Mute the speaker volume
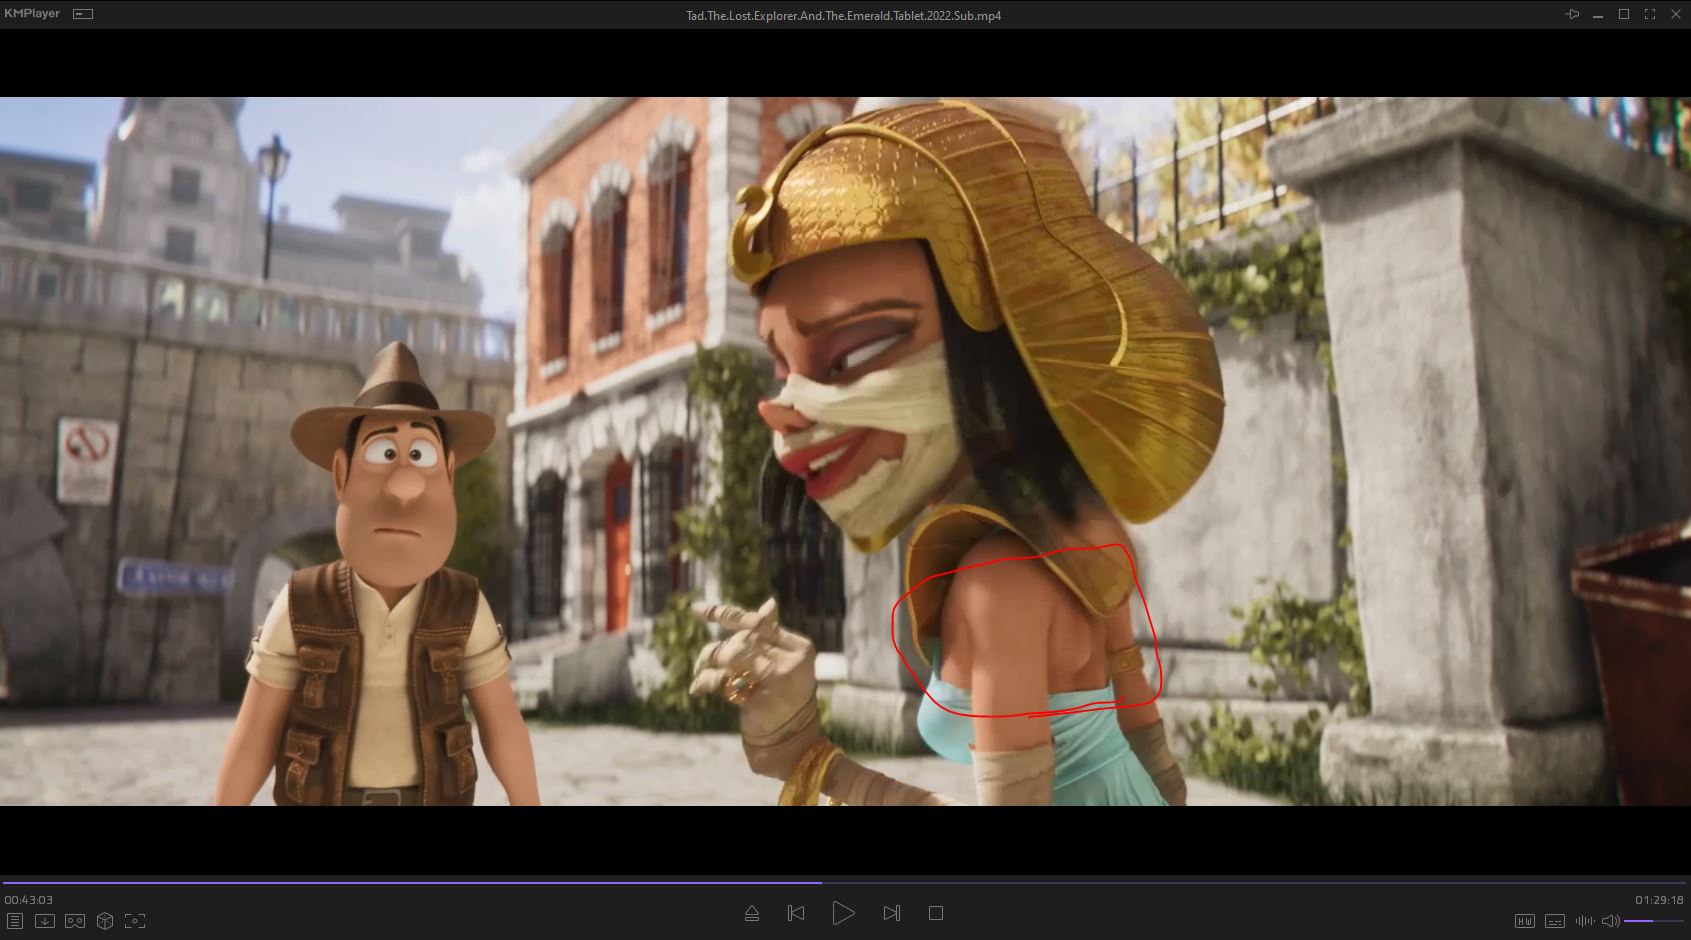This screenshot has height=940, width=1691. pos(1610,921)
